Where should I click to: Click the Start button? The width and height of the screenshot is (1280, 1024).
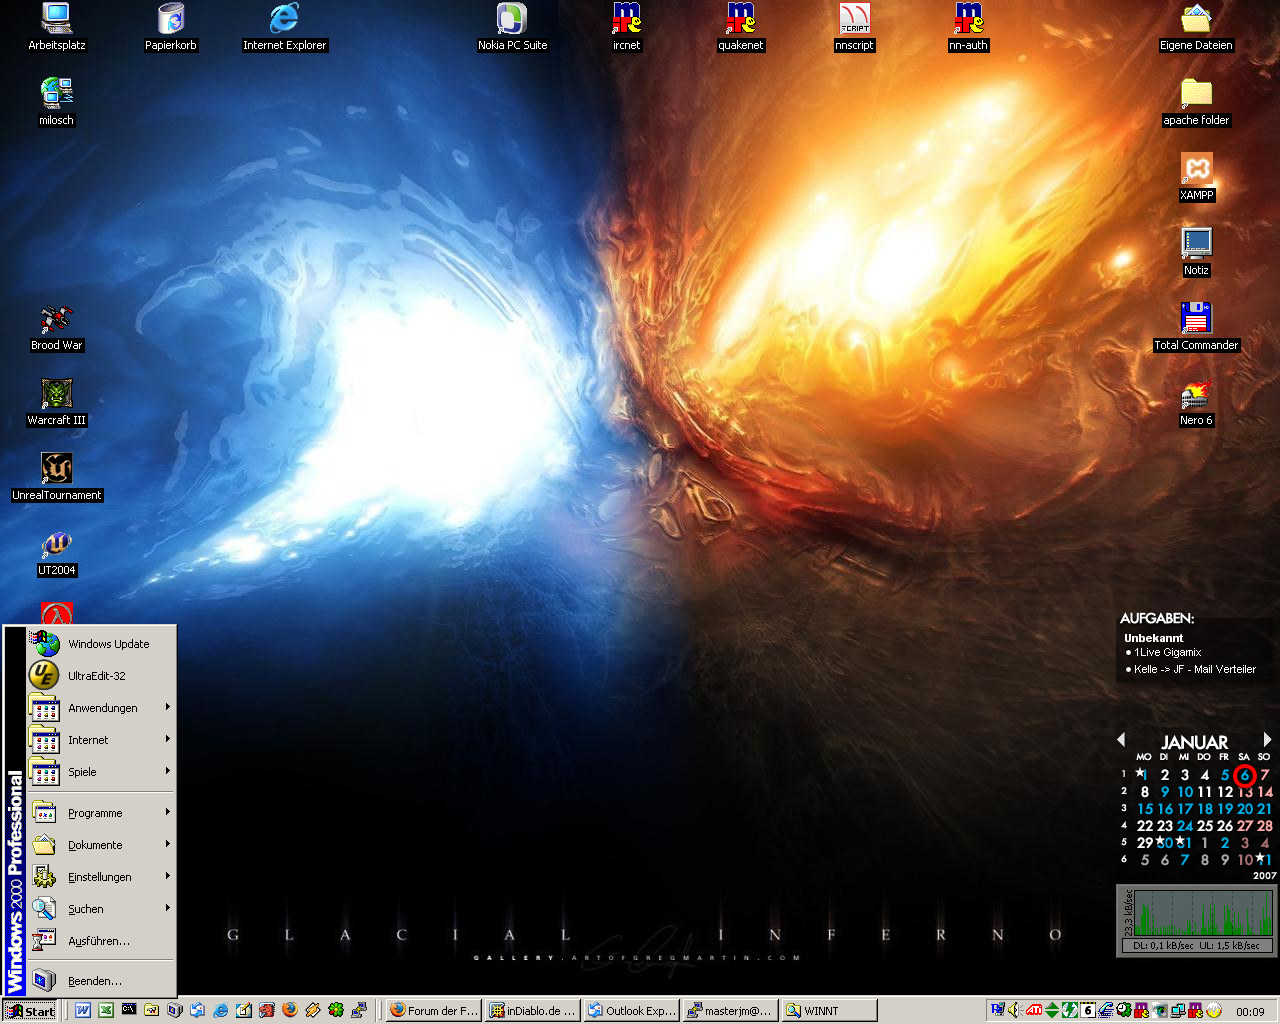pos(31,1011)
